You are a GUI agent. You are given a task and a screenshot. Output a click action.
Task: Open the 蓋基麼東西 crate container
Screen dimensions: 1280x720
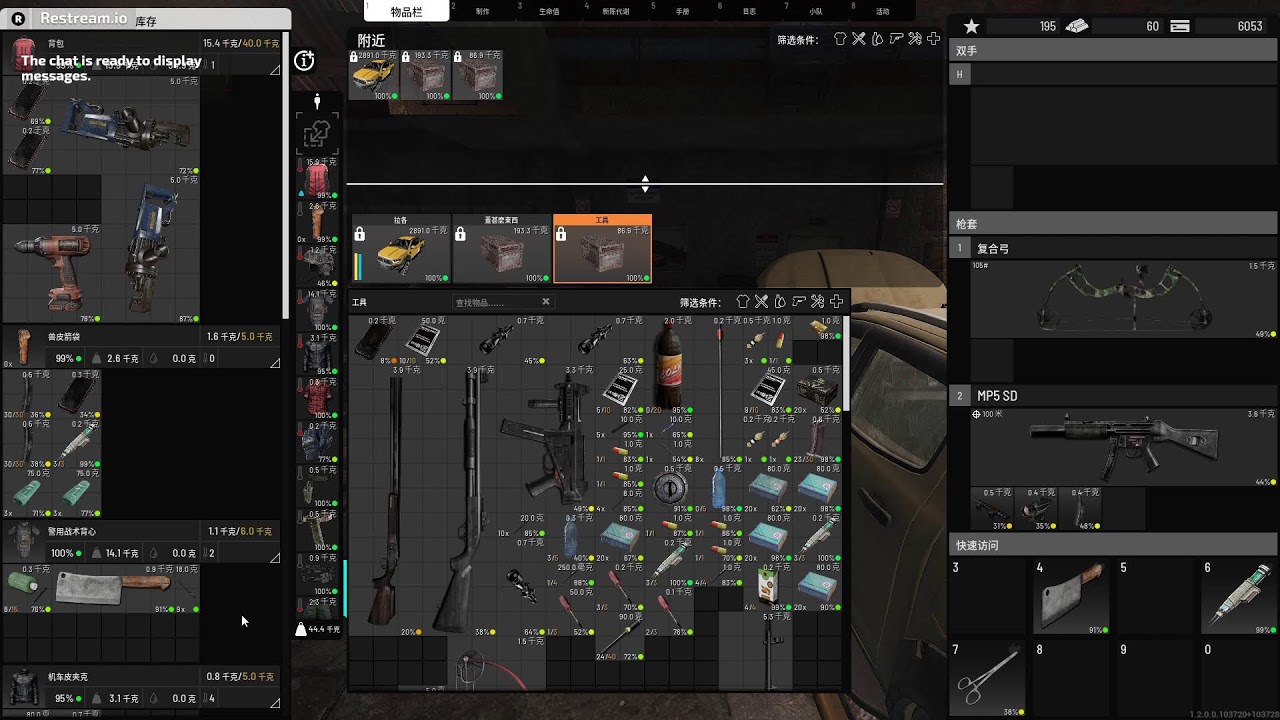click(x=501, y=249)
